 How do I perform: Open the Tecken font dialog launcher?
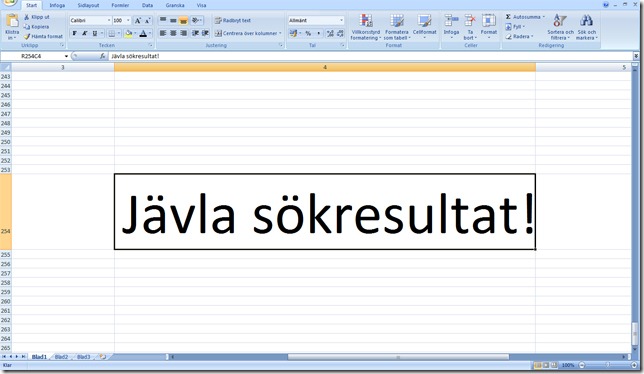click(x=151, y=45)
